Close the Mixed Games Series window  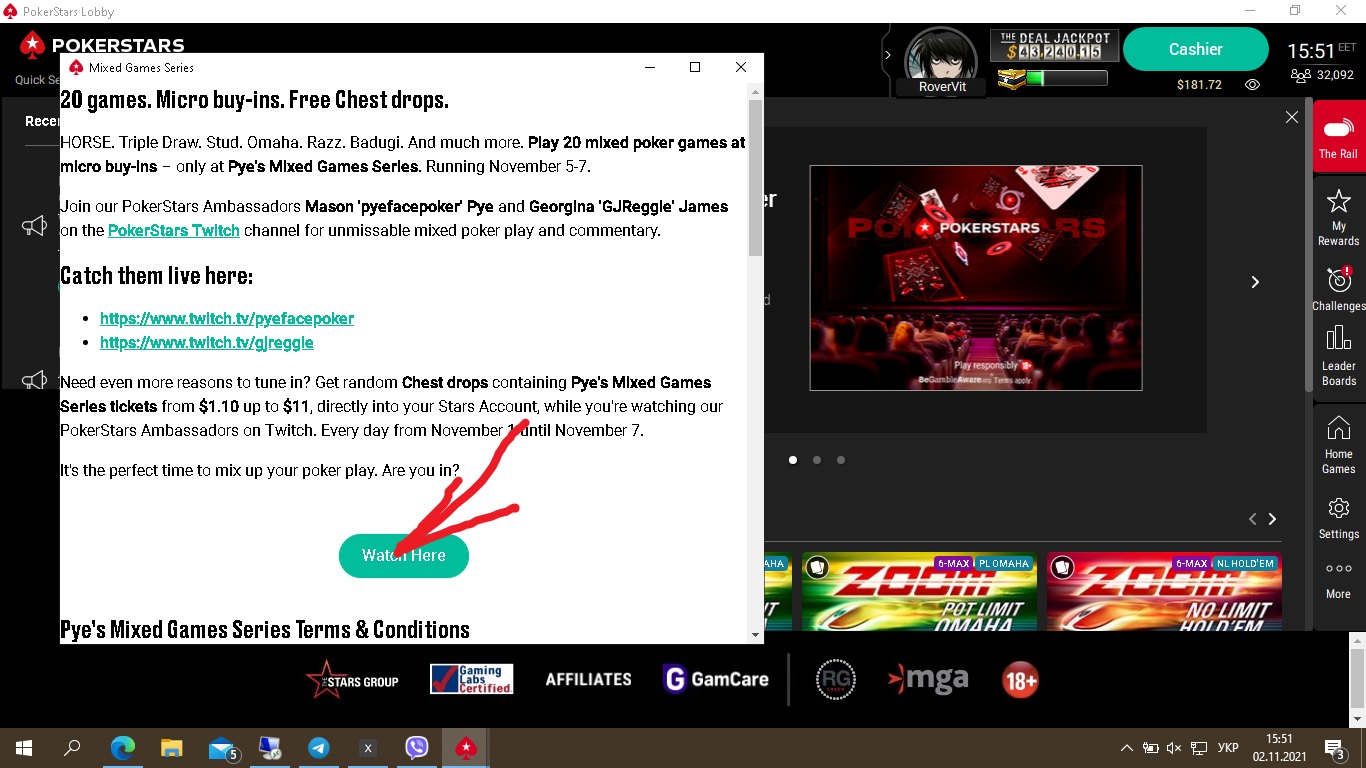point(740,67)
